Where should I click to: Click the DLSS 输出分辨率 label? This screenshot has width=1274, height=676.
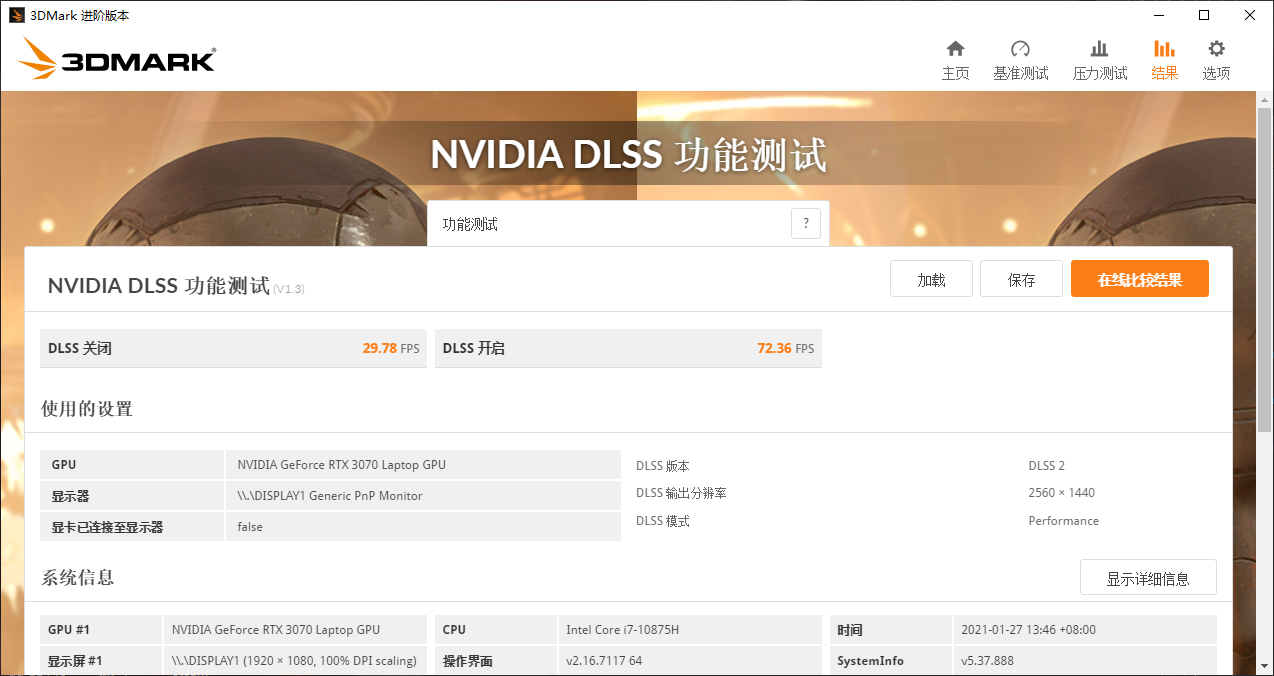point(681,493)
